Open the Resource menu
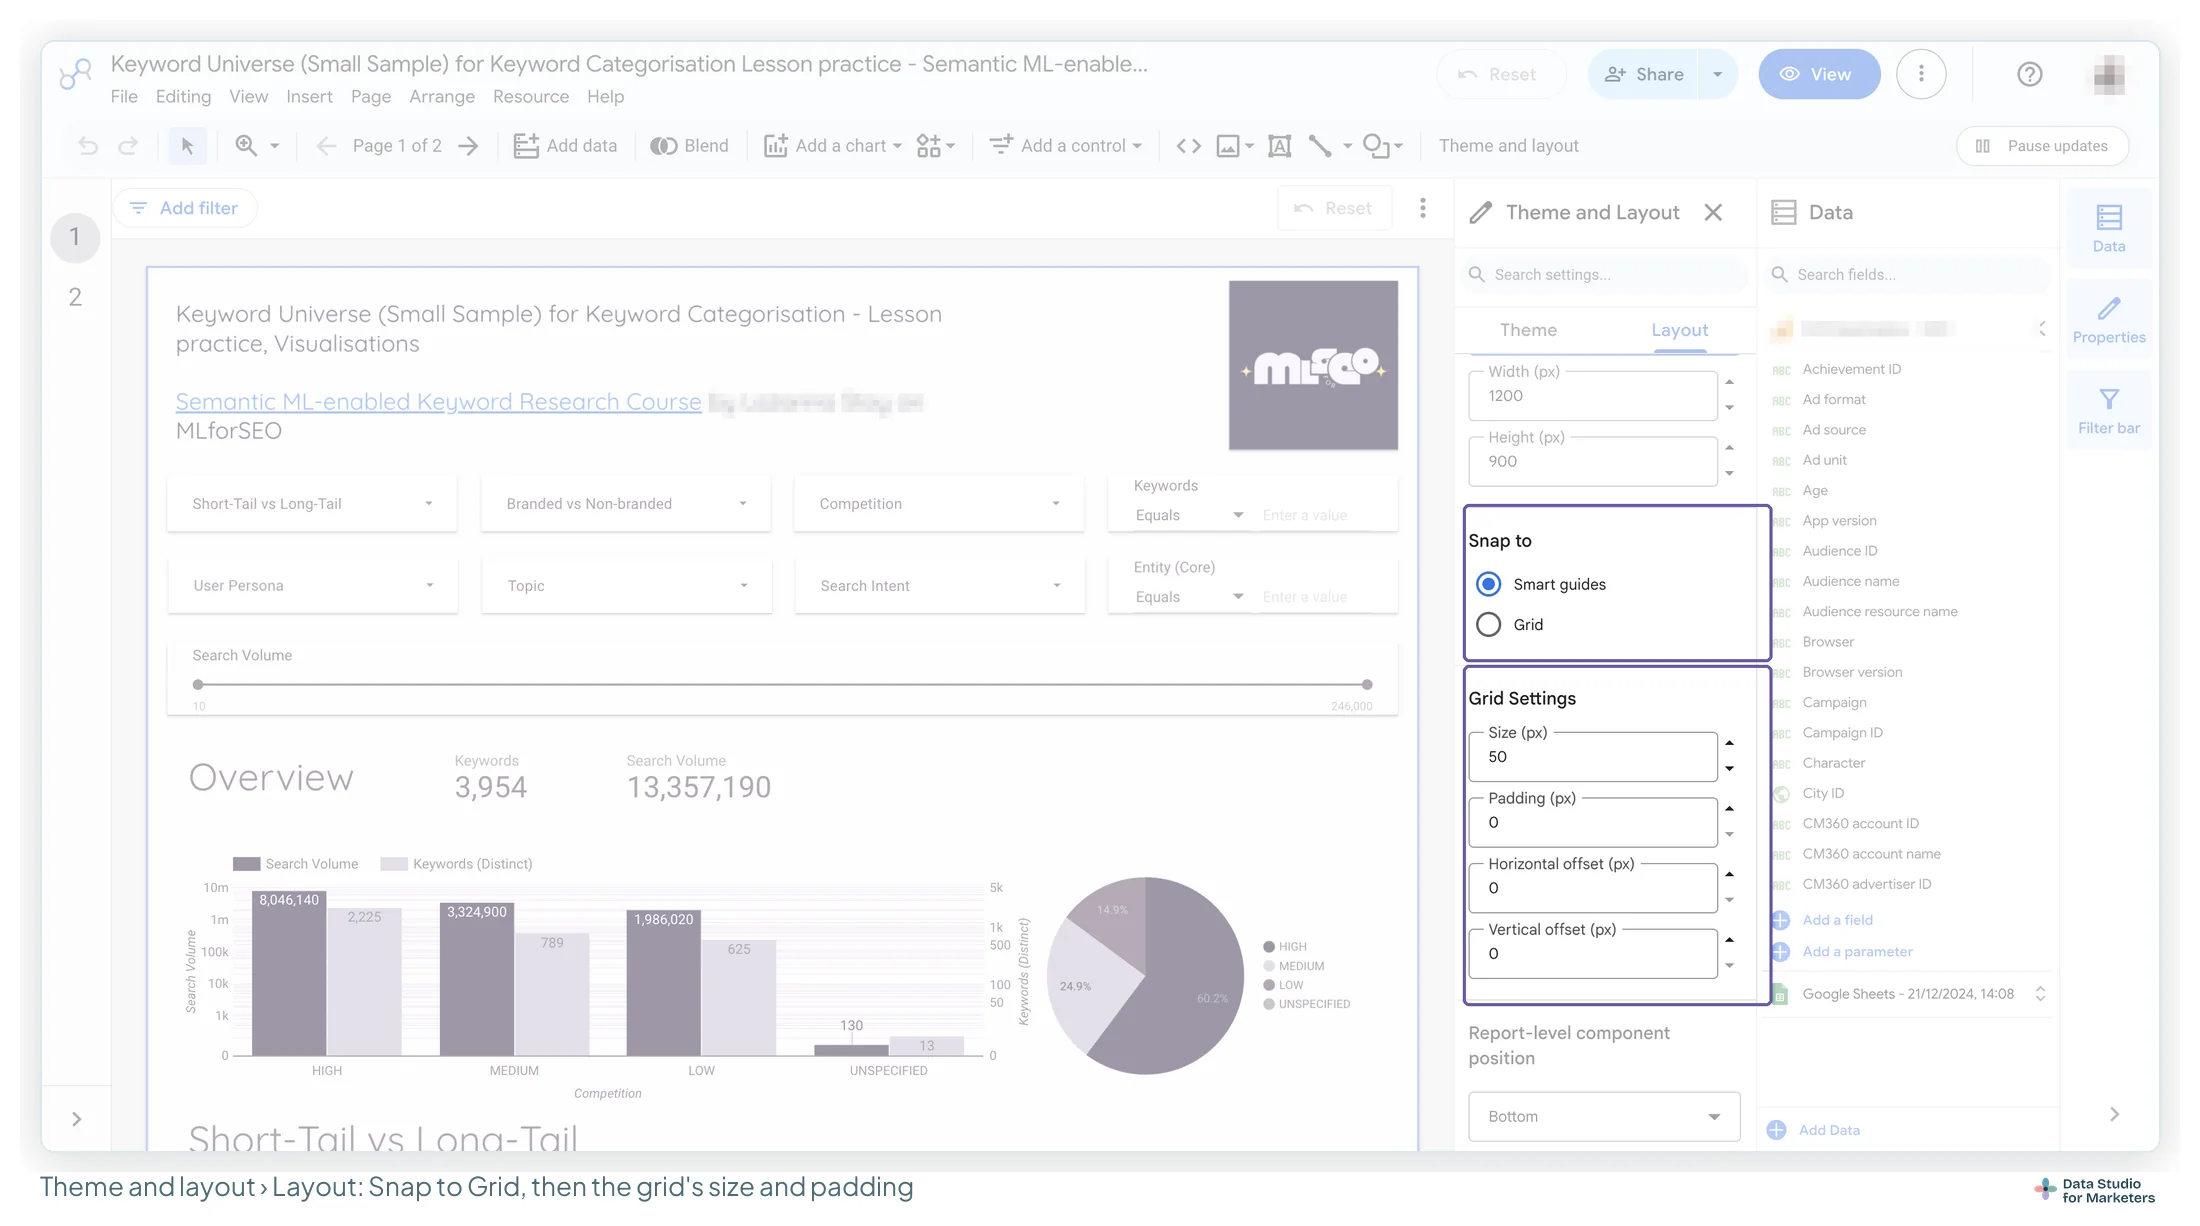Viewport: 2200px width, 1226px height. click(x=530, y=97)
